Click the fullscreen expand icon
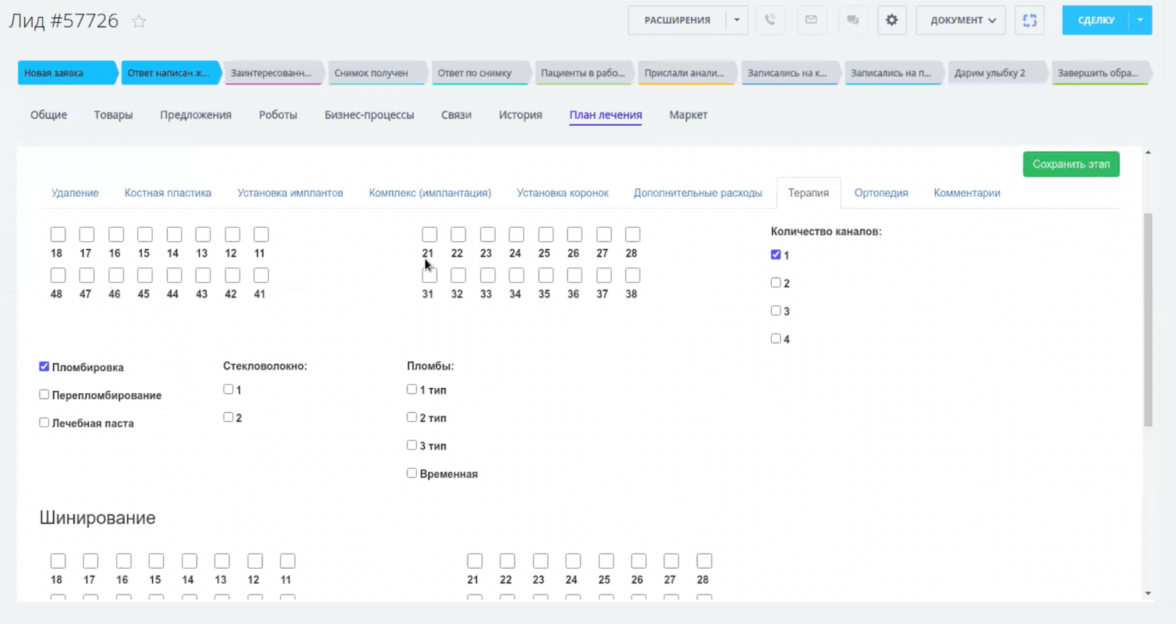 pyautogui.click(x=1029, y=20)
